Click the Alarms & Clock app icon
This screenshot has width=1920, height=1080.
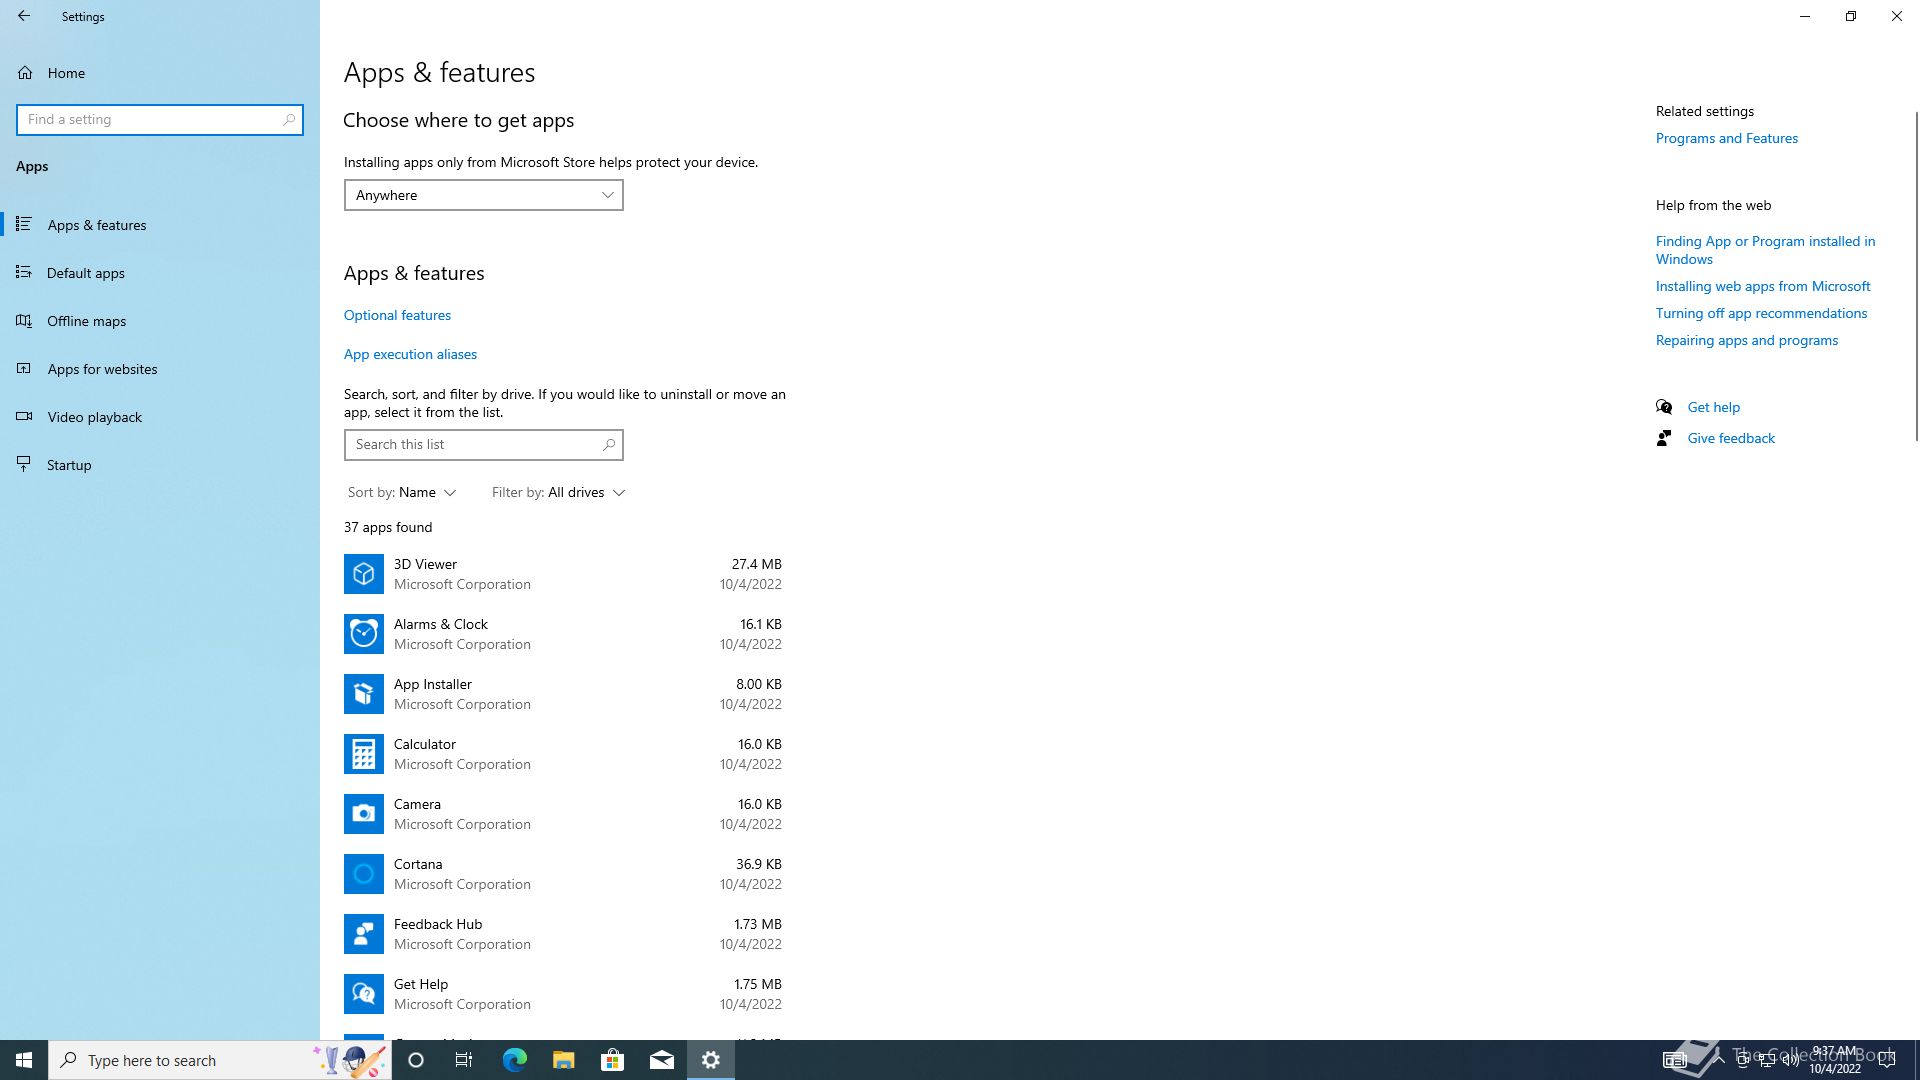(364, 634)
